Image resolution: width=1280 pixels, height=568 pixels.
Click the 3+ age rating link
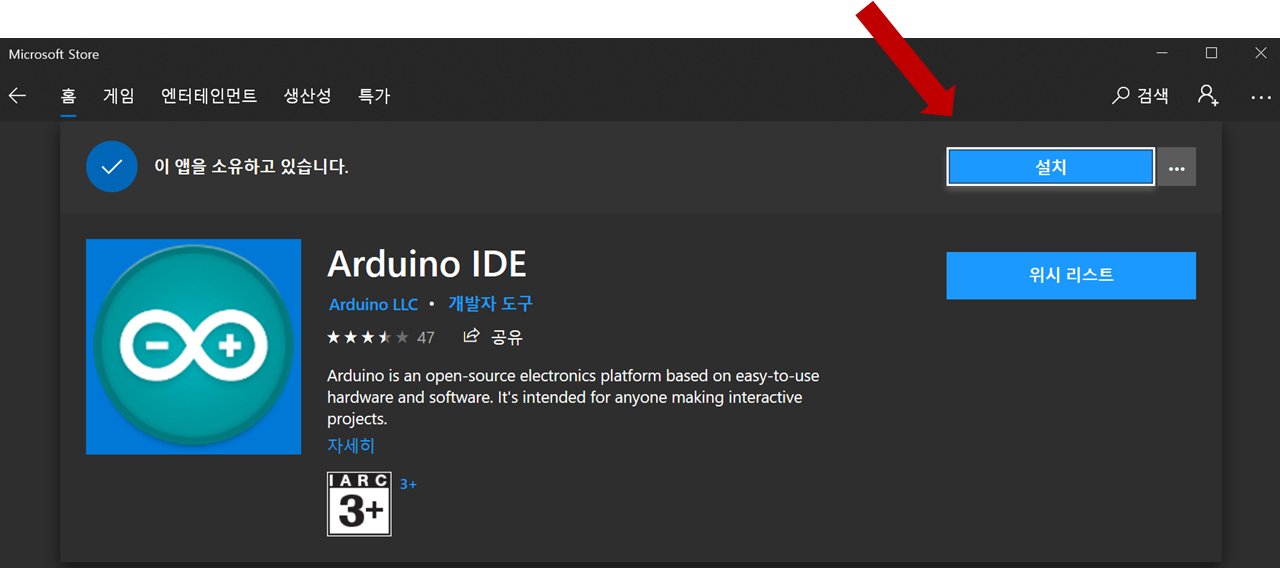[x=408, y=484]
